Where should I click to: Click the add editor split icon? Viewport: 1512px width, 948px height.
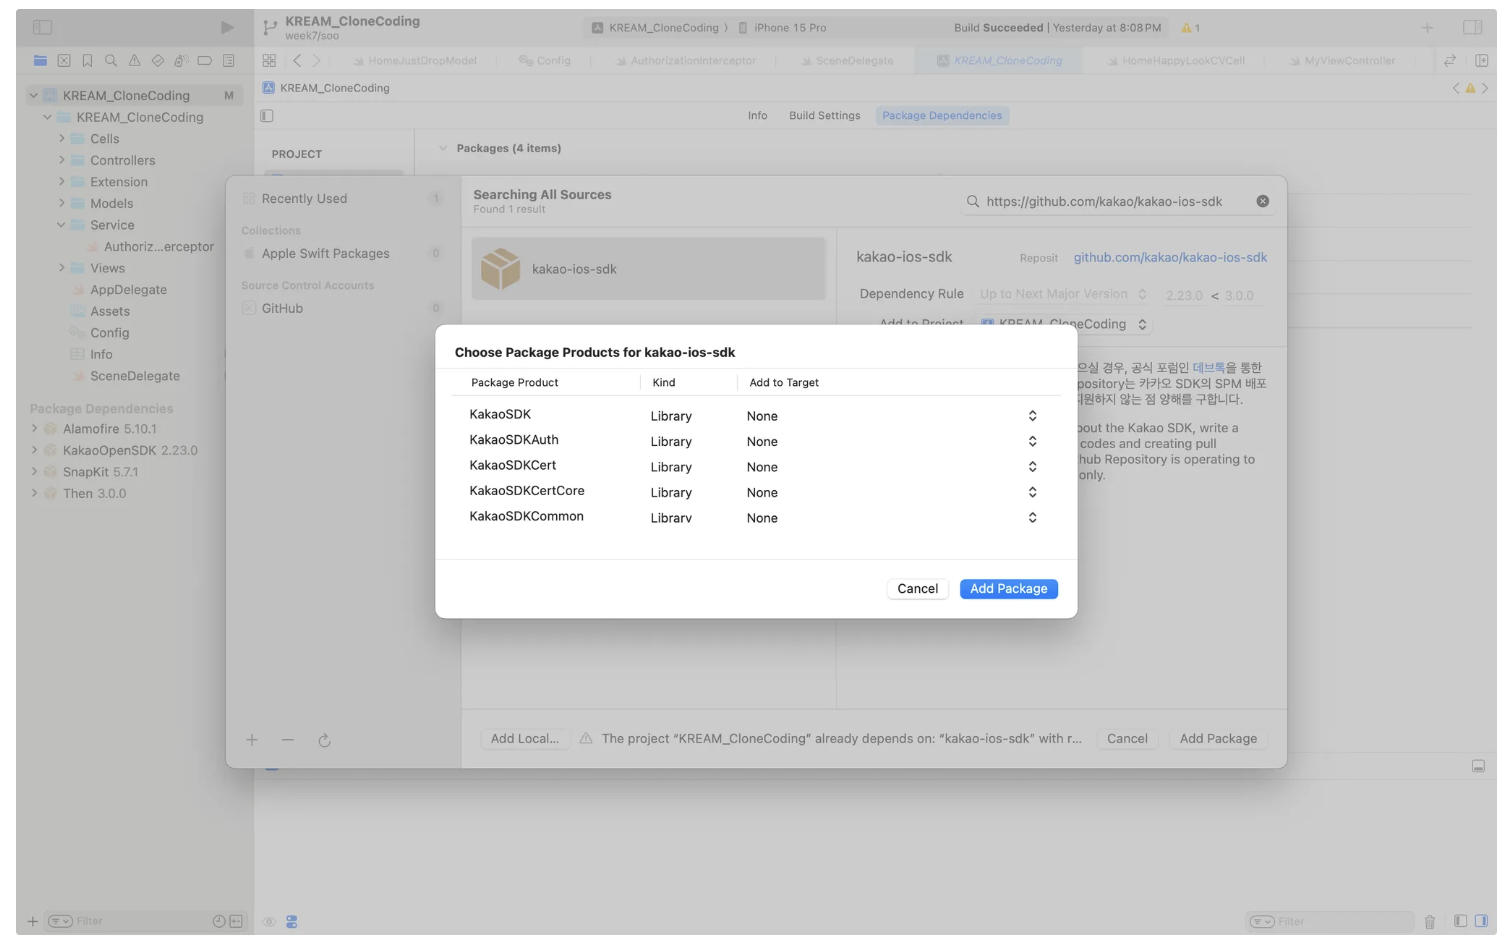[1481, 61]
